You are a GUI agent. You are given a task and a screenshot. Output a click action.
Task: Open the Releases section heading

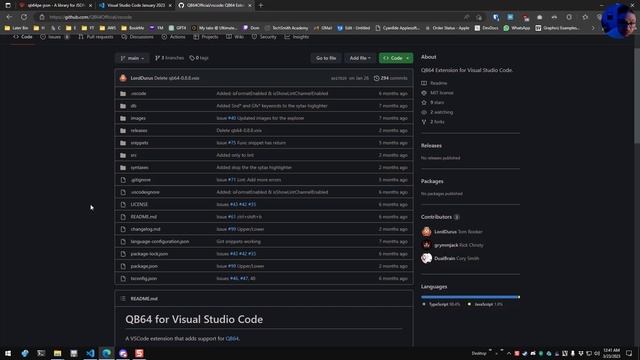coord(431,145)
